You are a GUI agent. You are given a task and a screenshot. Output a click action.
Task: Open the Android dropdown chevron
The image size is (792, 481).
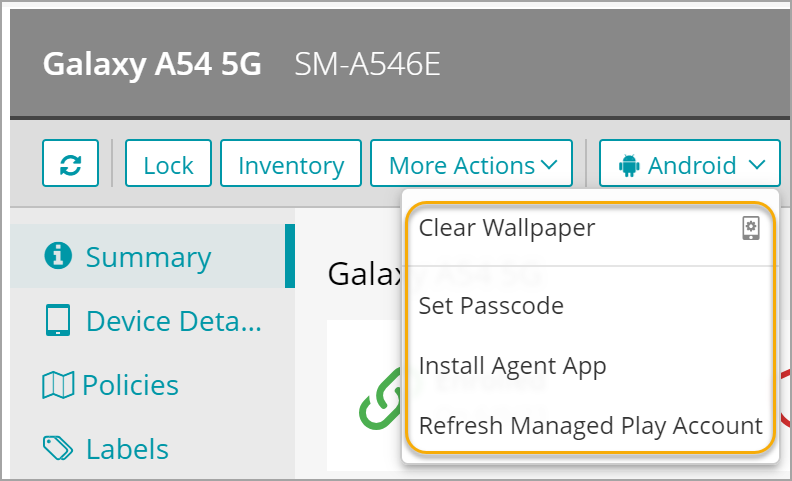tap(757, 165)
